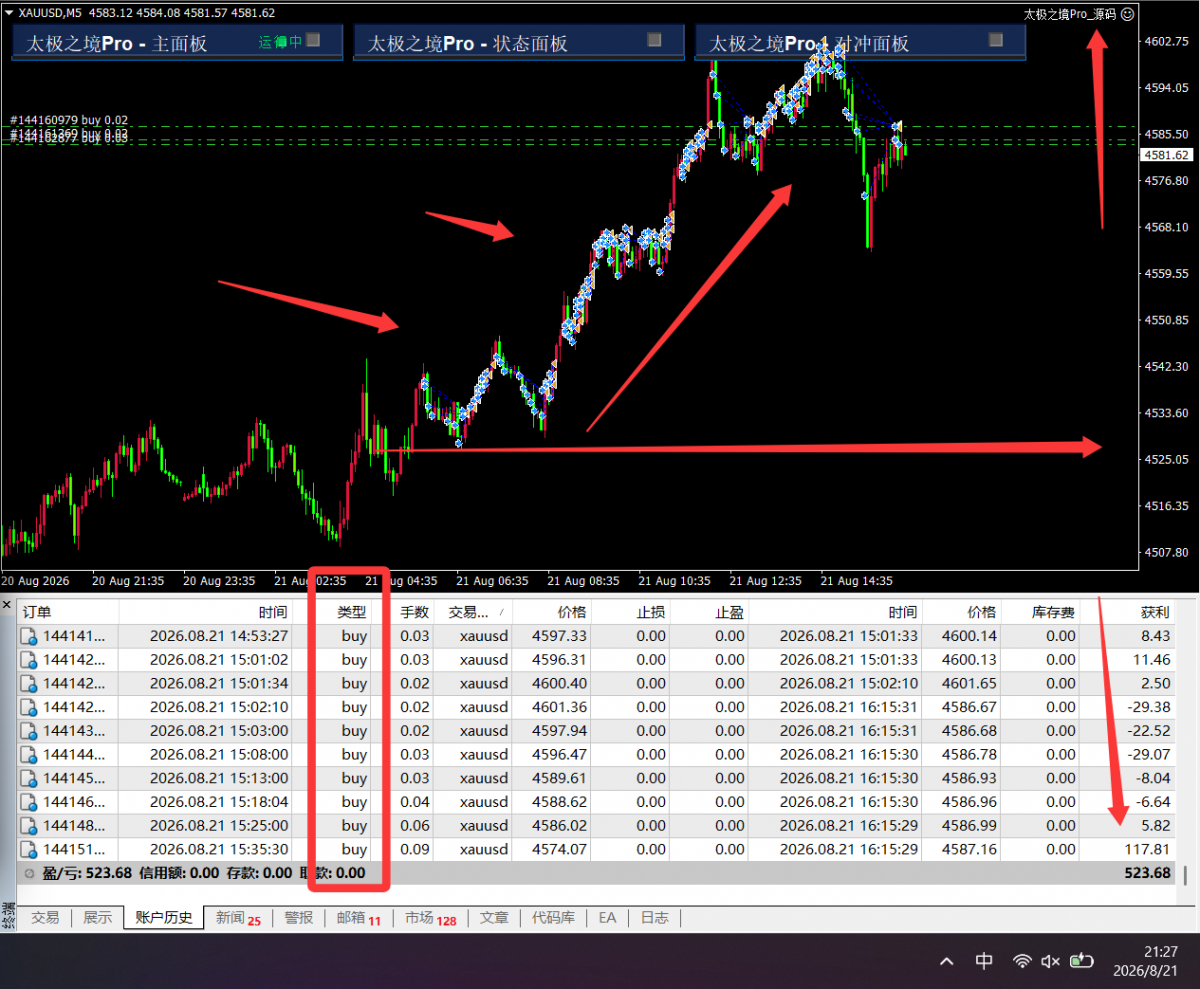Click the order icon of row 144148
The width and height of the screenshot is (1200, 989).
pos(30,826)
